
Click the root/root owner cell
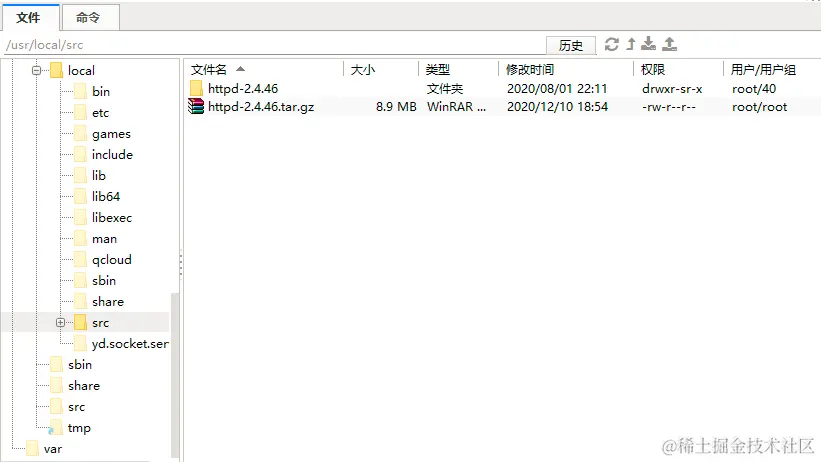759,107
